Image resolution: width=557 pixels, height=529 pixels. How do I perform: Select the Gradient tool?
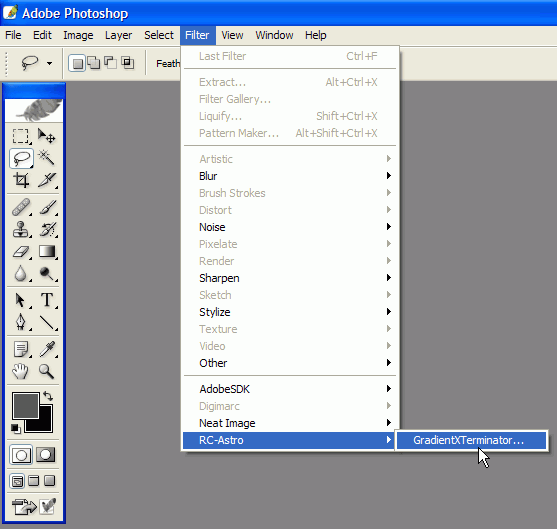pyautogui.click(x=47, y=252)
